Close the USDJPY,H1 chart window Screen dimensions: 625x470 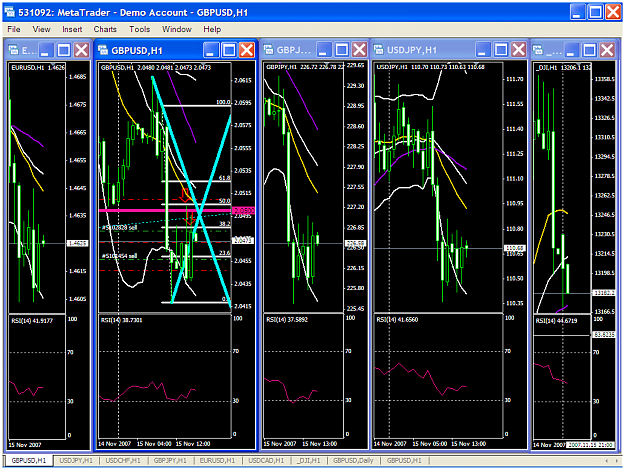[x=519, y=50]
